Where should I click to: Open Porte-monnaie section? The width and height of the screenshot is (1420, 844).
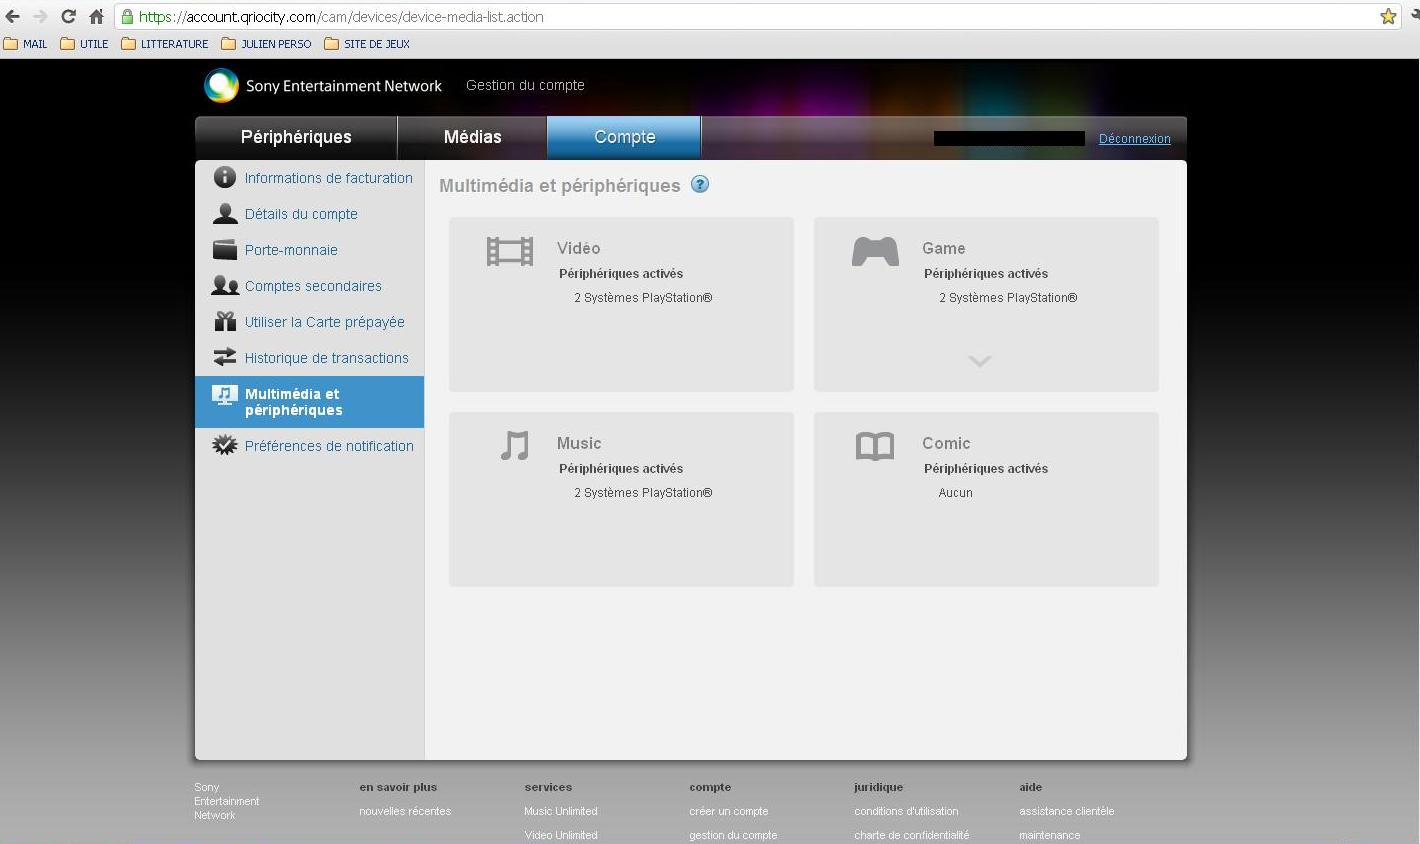pos(291,250)
